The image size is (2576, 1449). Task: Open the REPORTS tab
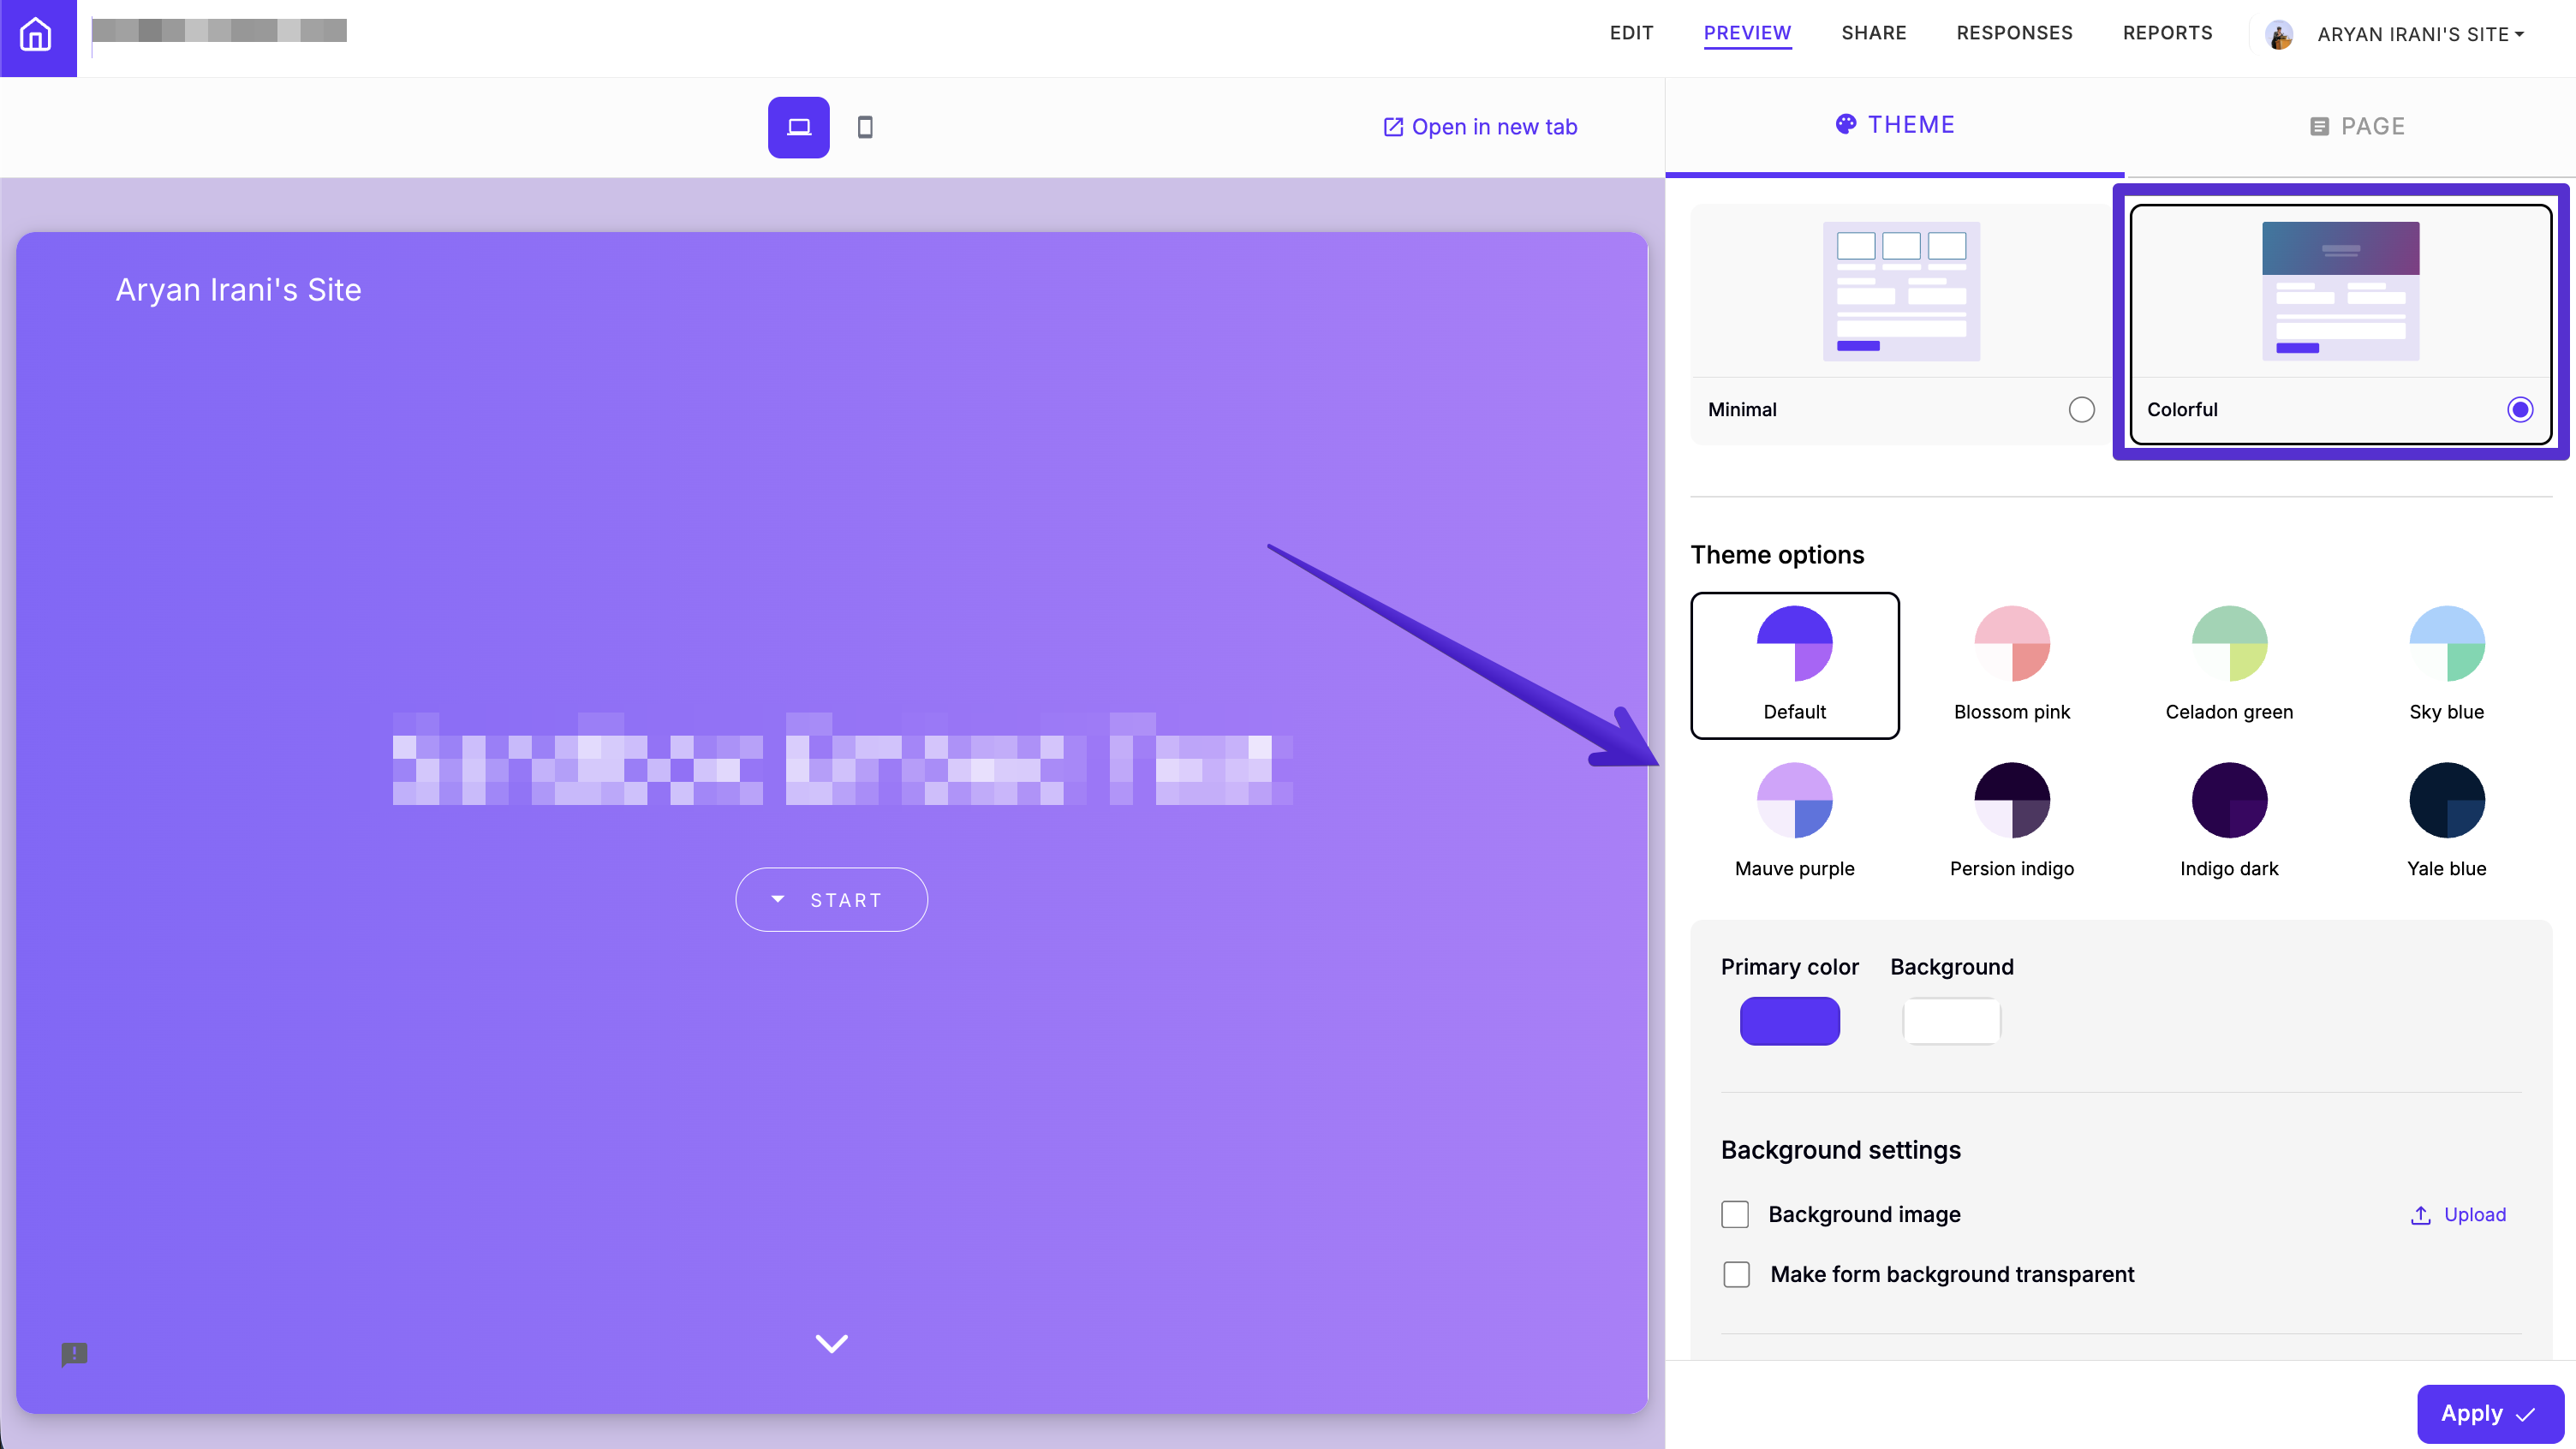pyautogui.click(x=2167, y=33)
